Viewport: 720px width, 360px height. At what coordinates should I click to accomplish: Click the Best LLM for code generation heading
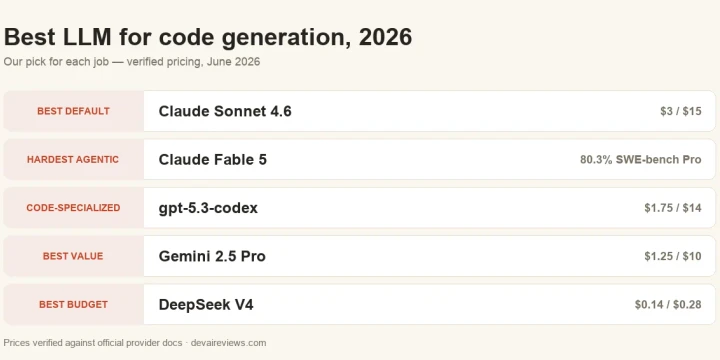coord(208,37)
